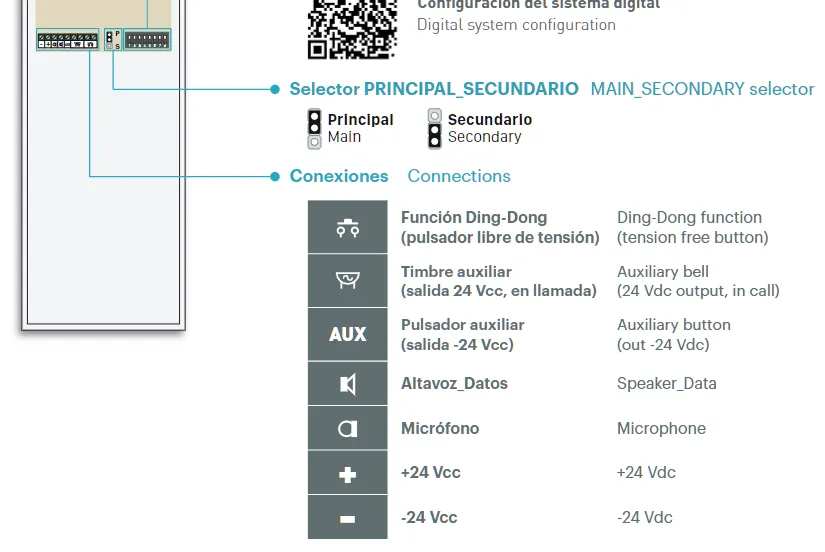Click the 'Micrófono' label
Screen dimensions: 825x552
click(x=440, y=428)
